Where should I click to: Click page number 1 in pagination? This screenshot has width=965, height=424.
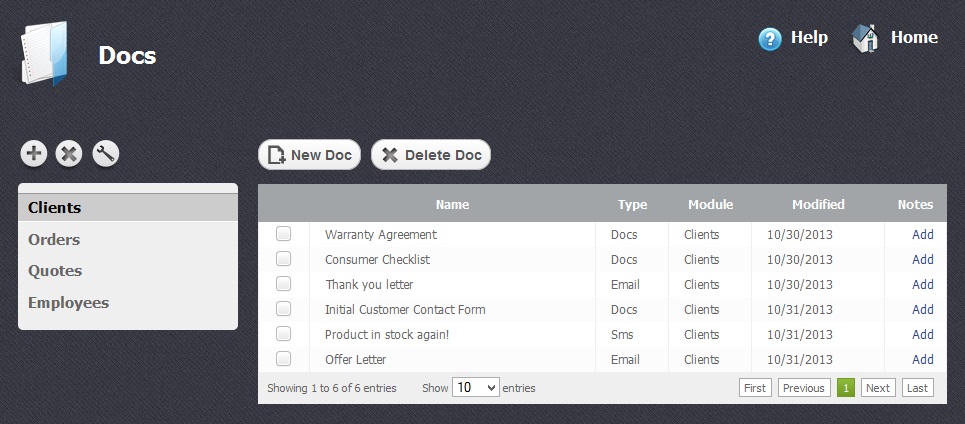coord(845,388)
